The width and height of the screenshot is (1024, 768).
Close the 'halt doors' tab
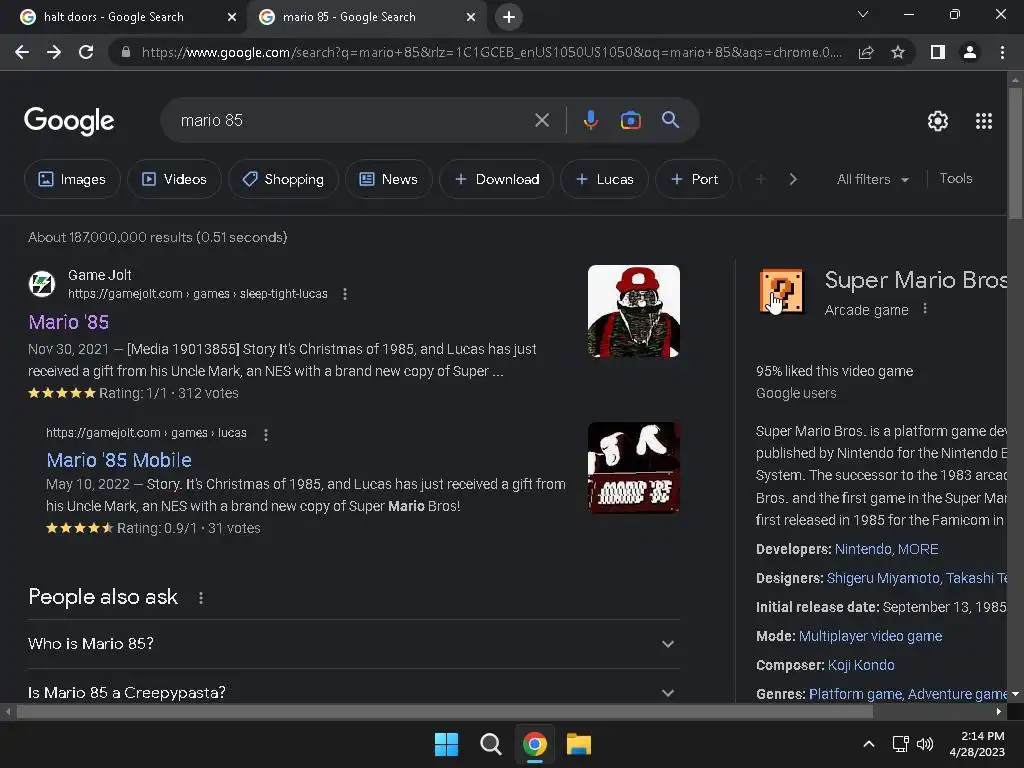(x=232, y=17)
